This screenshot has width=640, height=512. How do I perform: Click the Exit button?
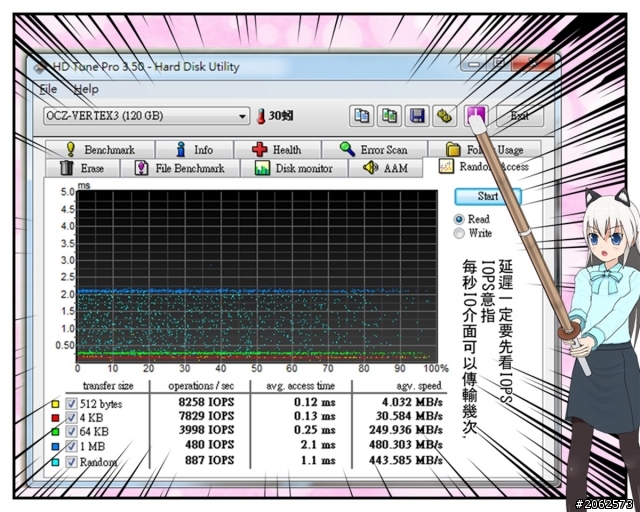click(x=520, y=116)
